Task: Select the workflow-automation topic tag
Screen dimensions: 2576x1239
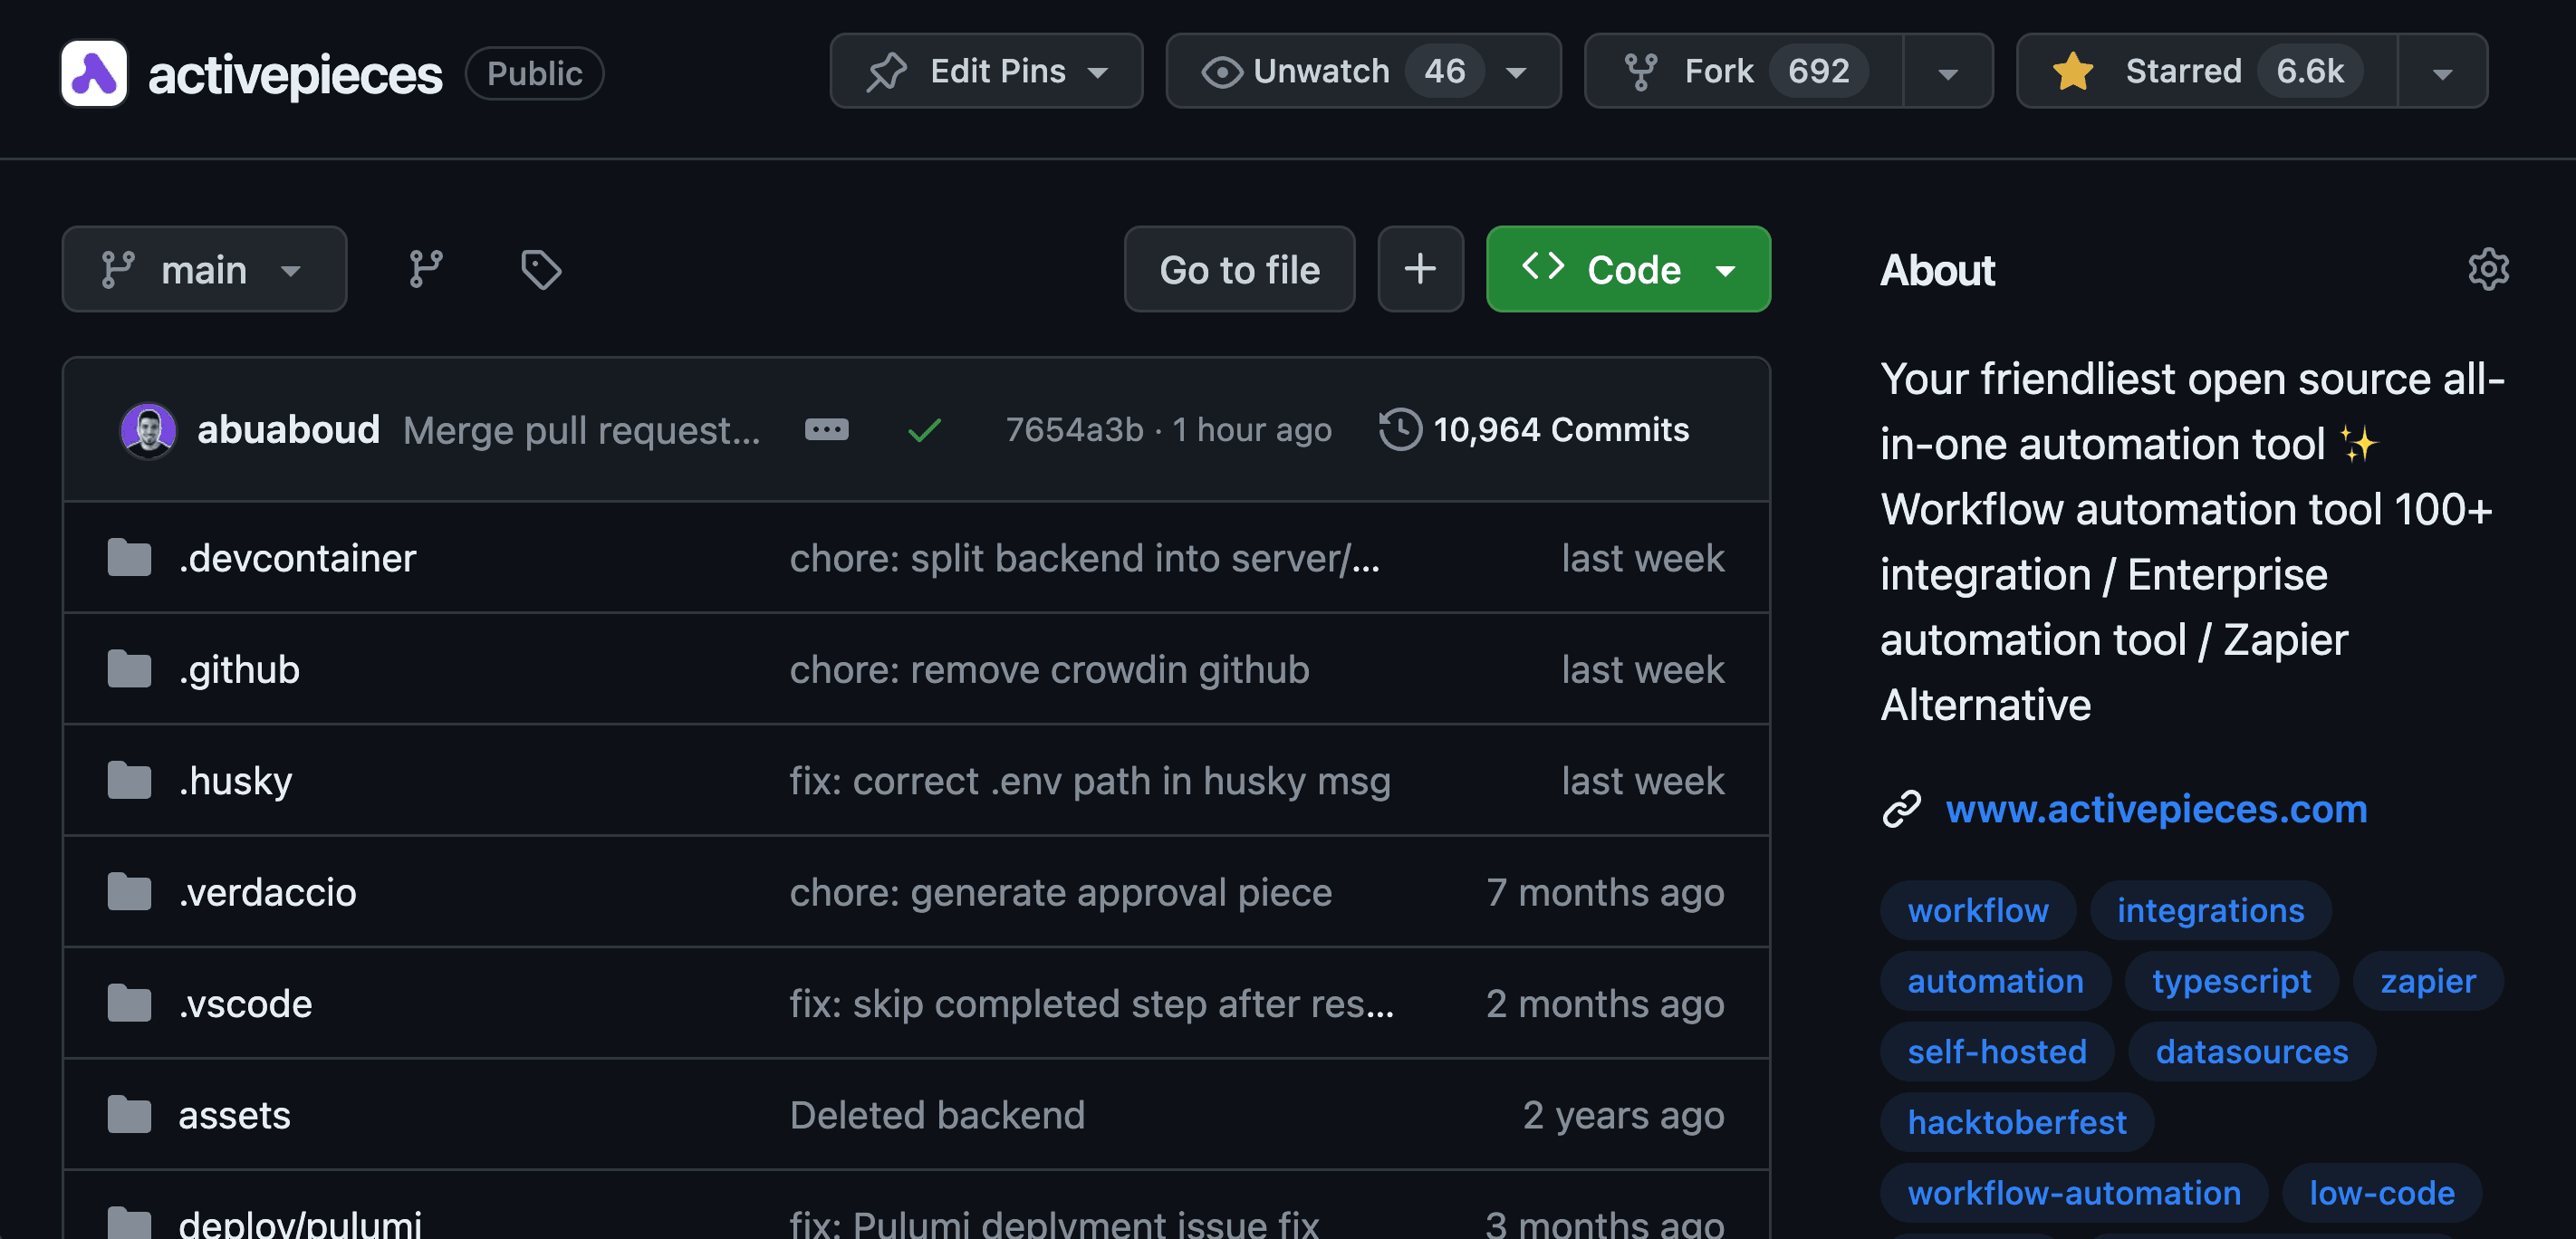Action: 2074,1193
